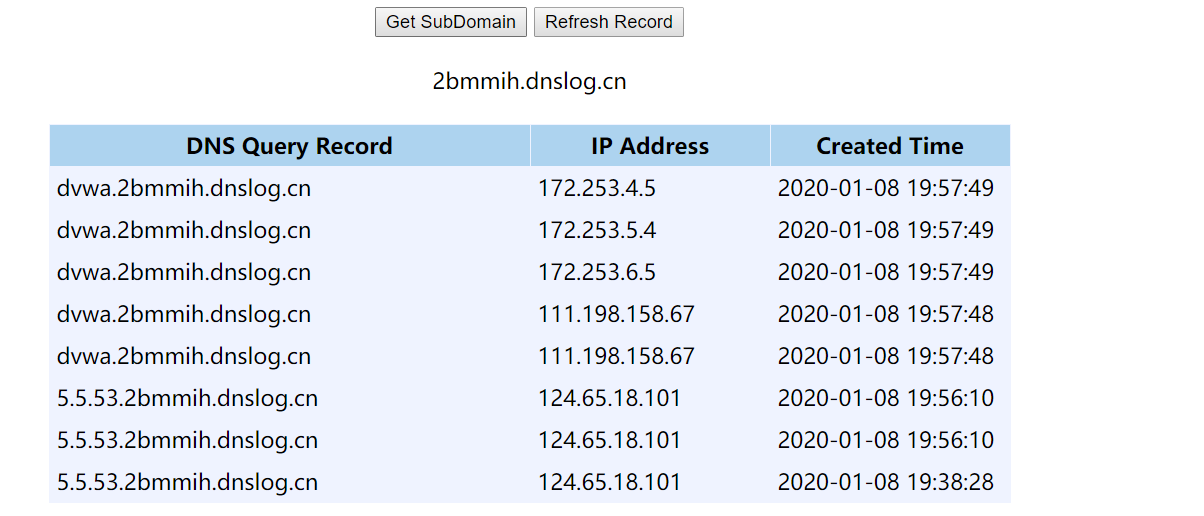
Task: Select created time in the 172.253.4.5 row
Action: tap(886, 188)
